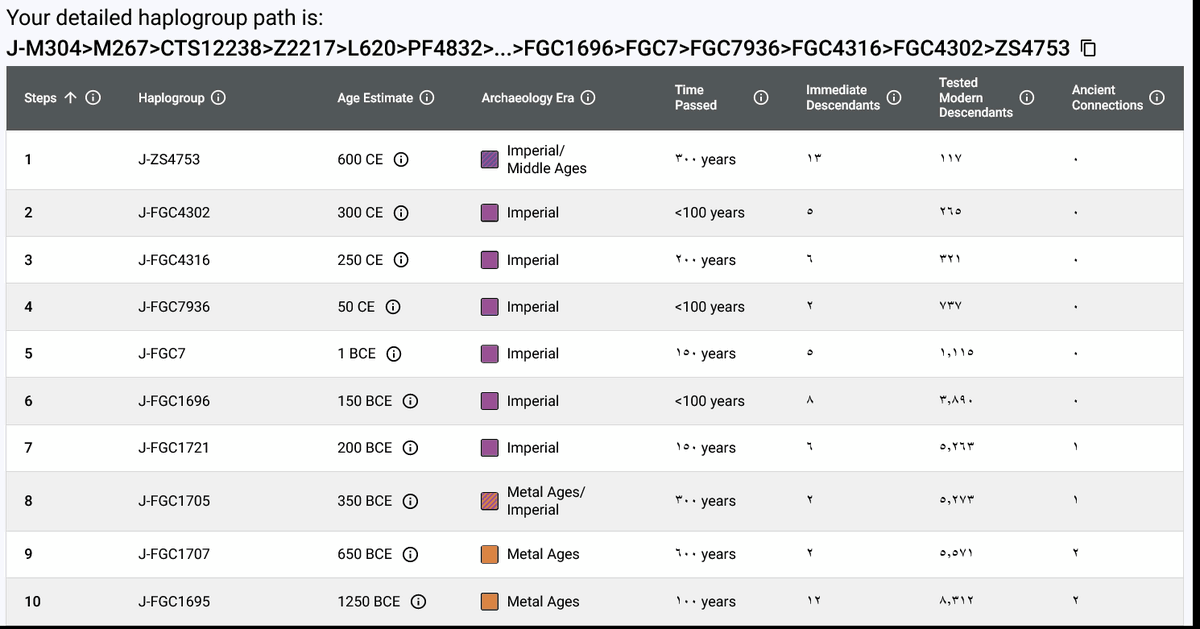The image size is (1200, 629).
Task: Click the 1250 BCE age estimate value
Action: pyautogui.click(x=369, y=602)
